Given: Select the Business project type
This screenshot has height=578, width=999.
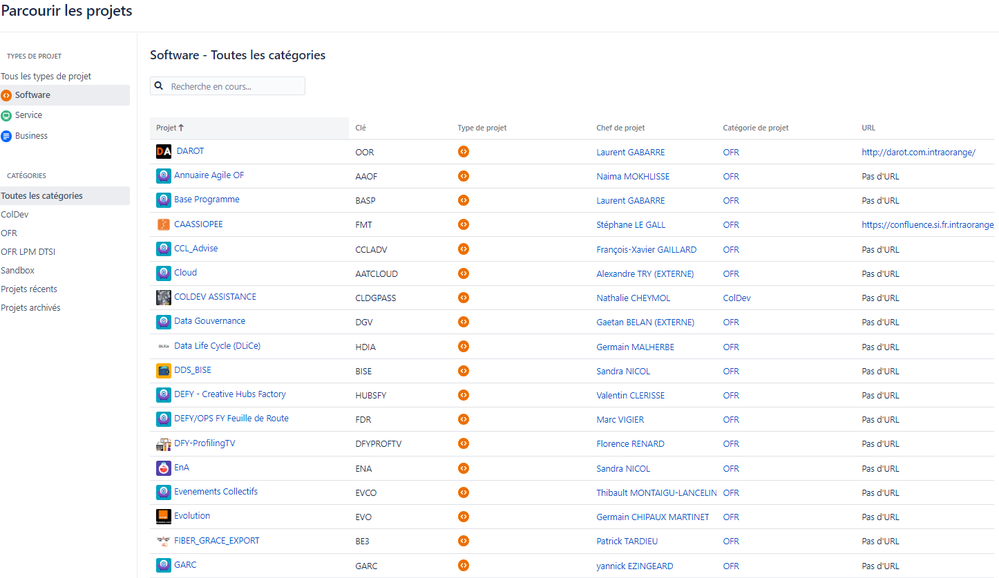Looking at the screenshot, I should coord(31,136).
